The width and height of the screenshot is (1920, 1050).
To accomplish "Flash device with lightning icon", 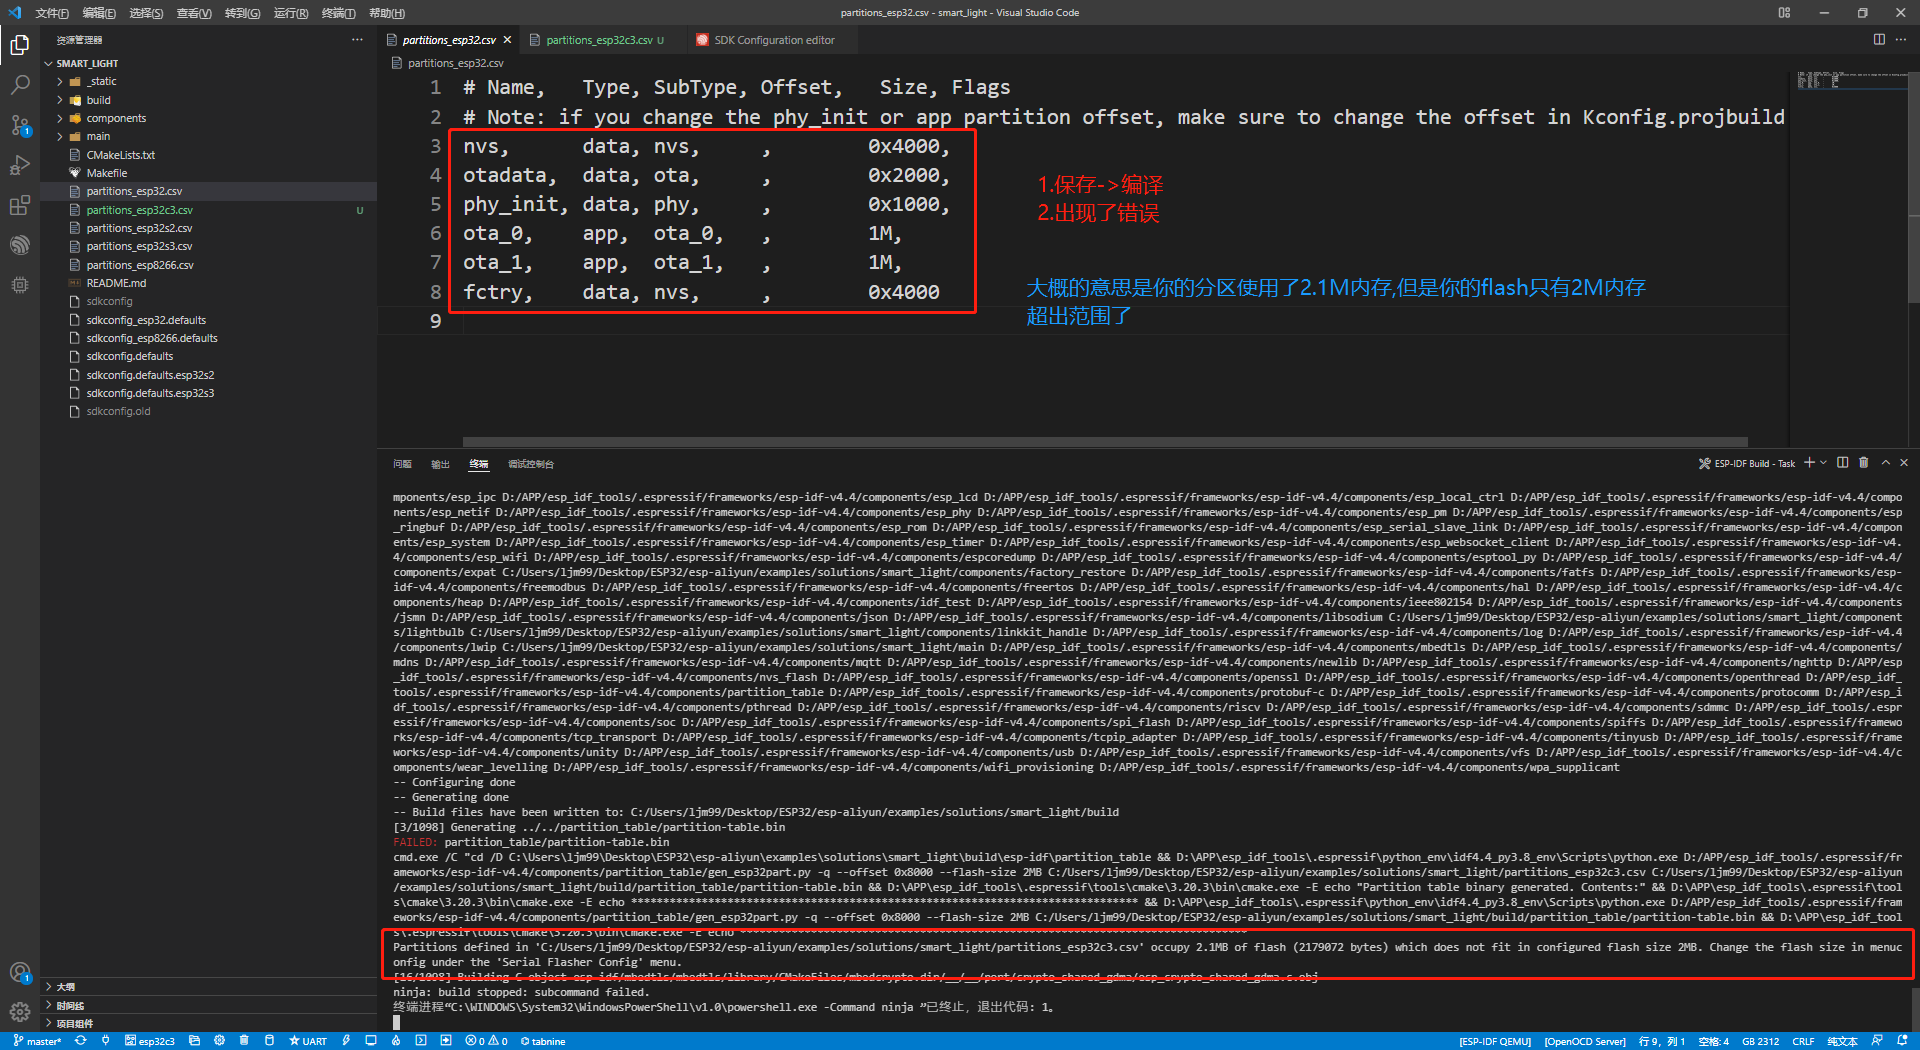I will click(x=346, y=1041).
